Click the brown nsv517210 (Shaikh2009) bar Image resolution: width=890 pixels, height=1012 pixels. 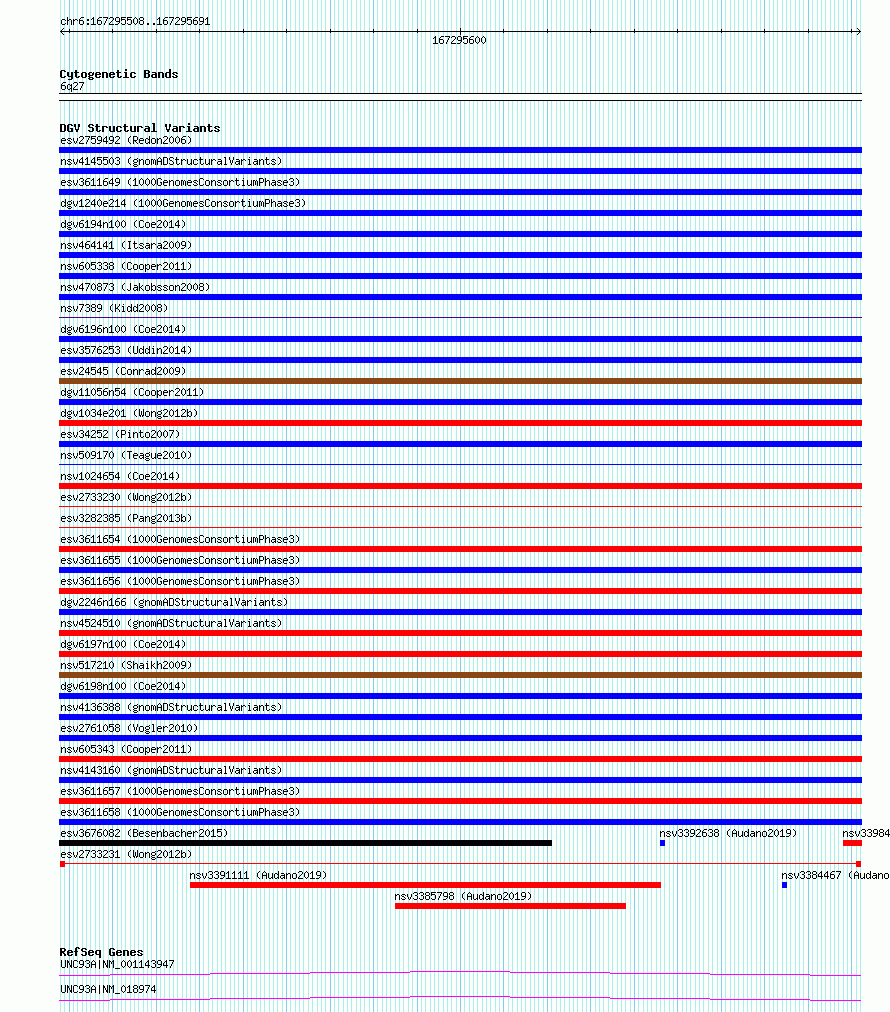(x=460, y=675)
